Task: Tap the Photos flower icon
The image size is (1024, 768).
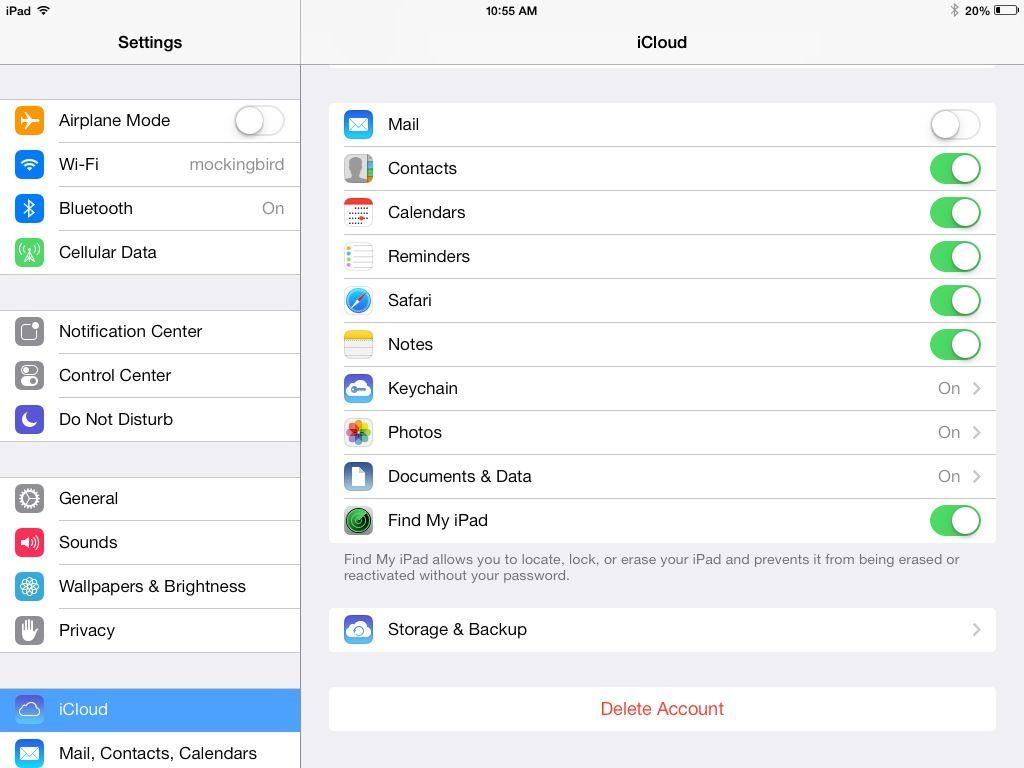Action: [358, 432]
